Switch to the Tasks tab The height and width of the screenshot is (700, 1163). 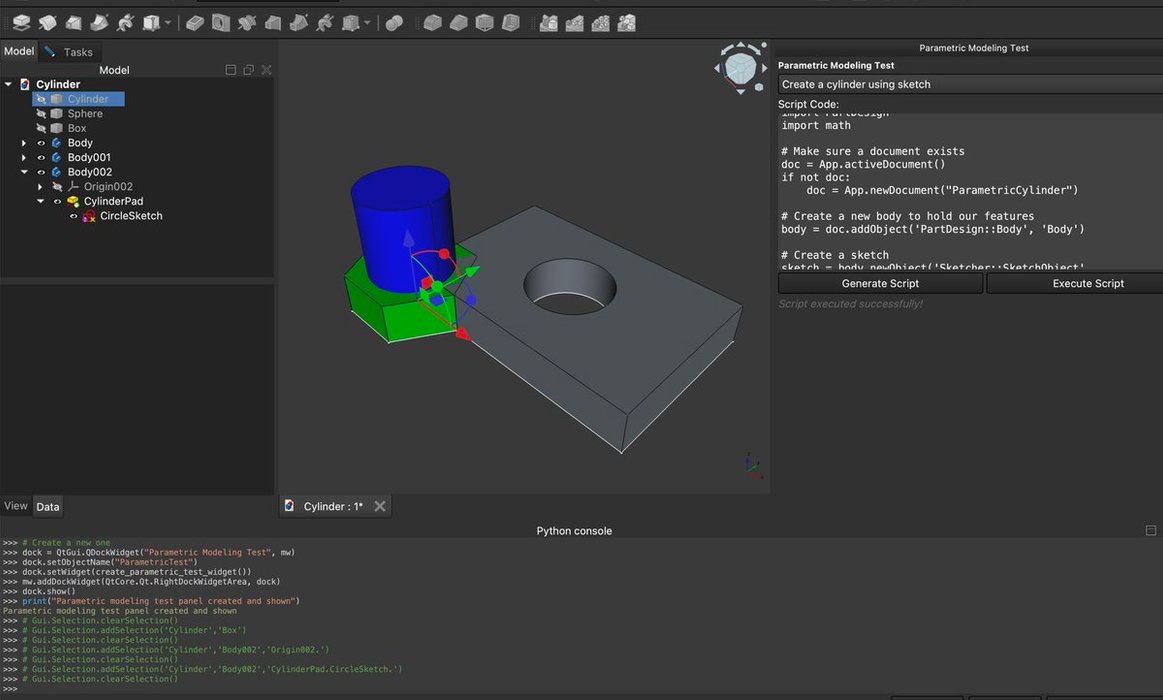coord(70,52)
